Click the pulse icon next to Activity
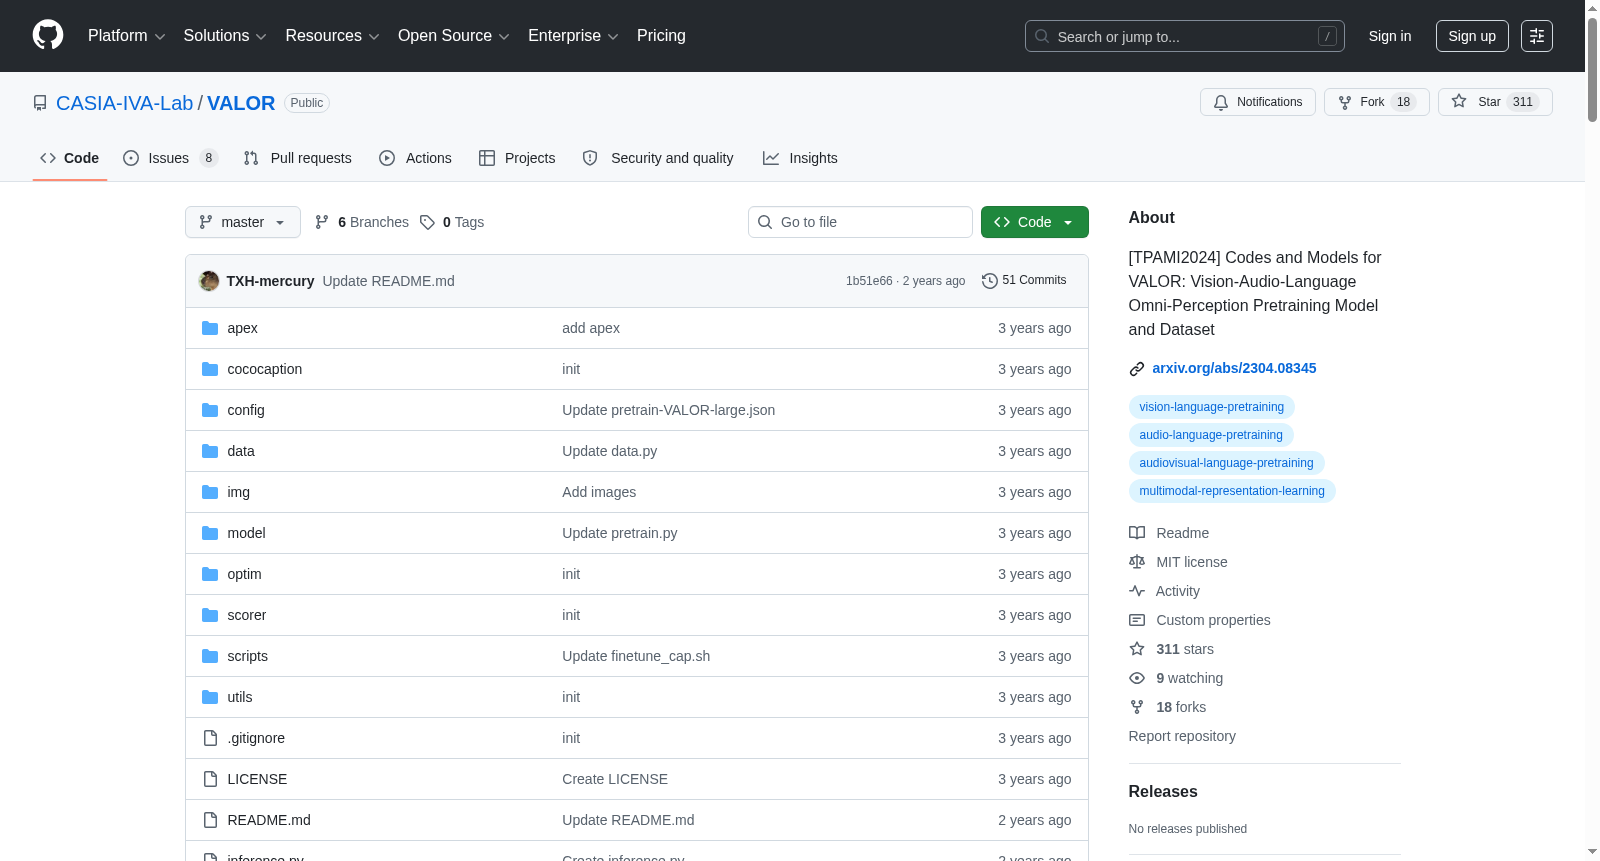1600x861 pixels. click(x=1137, y=591)
